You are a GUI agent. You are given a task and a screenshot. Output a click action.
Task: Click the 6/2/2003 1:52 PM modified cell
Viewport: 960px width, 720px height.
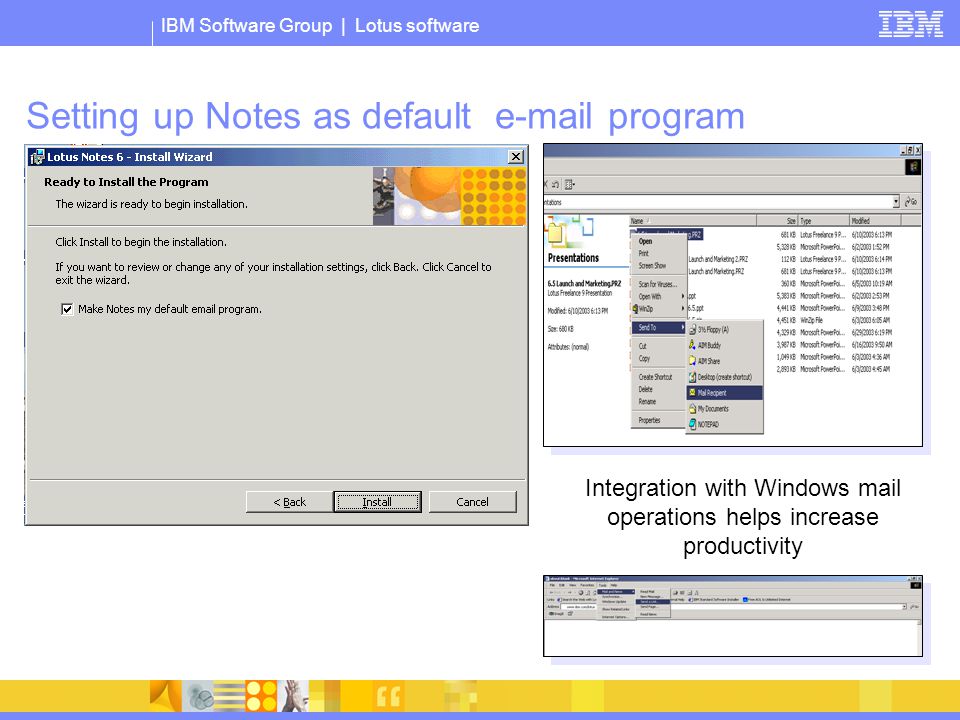pos(871,247)
